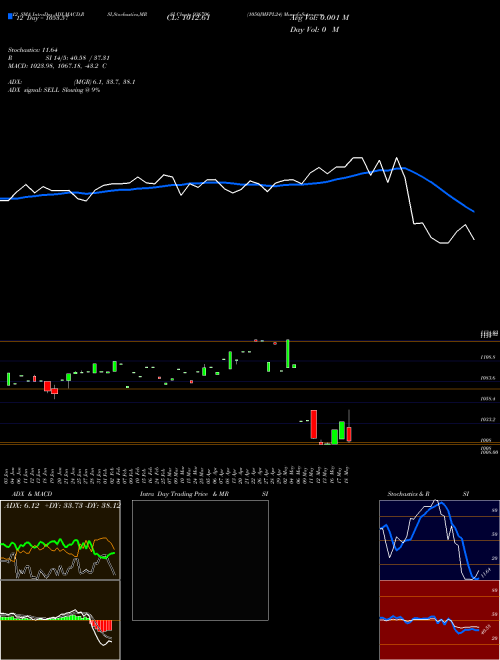This screenshot has width=500, height=660.
Task: Click the red RSI oscillator panel
Action: (439, 620)
